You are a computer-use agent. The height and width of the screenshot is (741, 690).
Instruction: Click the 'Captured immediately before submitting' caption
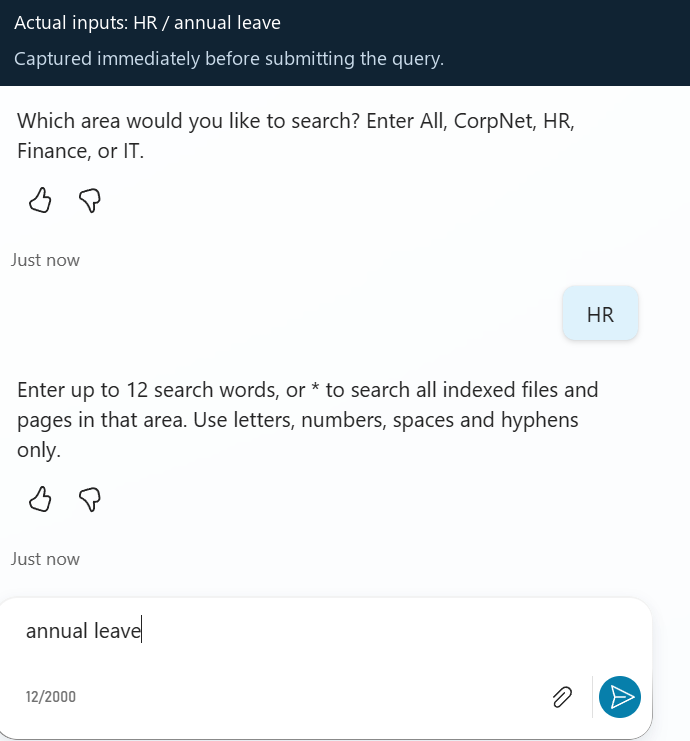click(229, 59)
